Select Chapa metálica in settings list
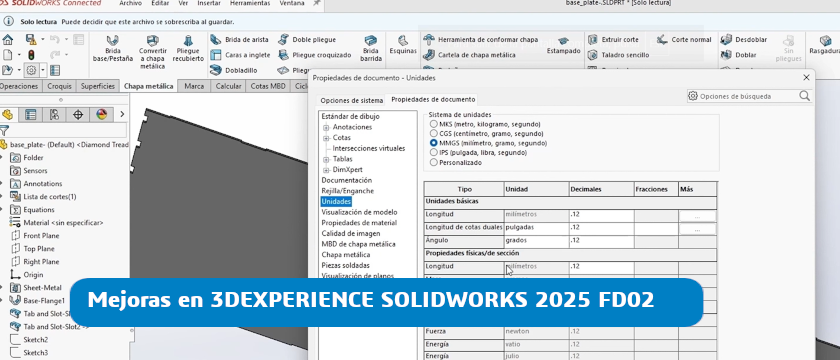The width and height of the screenshot is (840, 360). [x=346, y=254]
